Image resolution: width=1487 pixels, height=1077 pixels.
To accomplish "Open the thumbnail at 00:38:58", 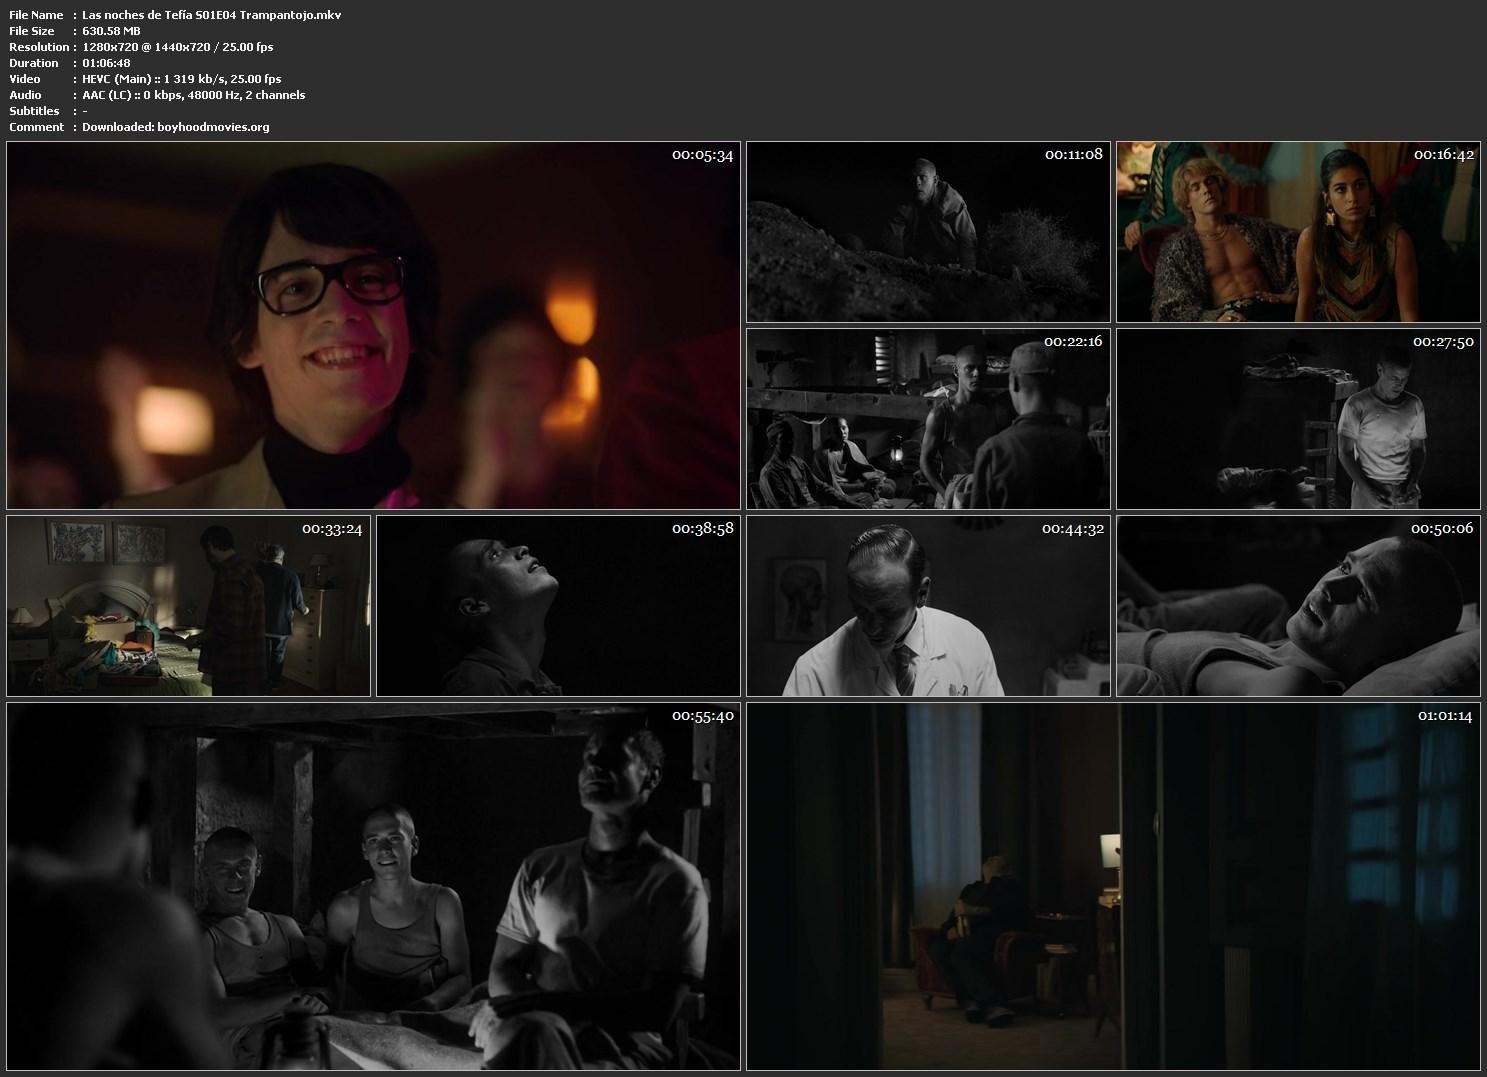I will point(558,606).
